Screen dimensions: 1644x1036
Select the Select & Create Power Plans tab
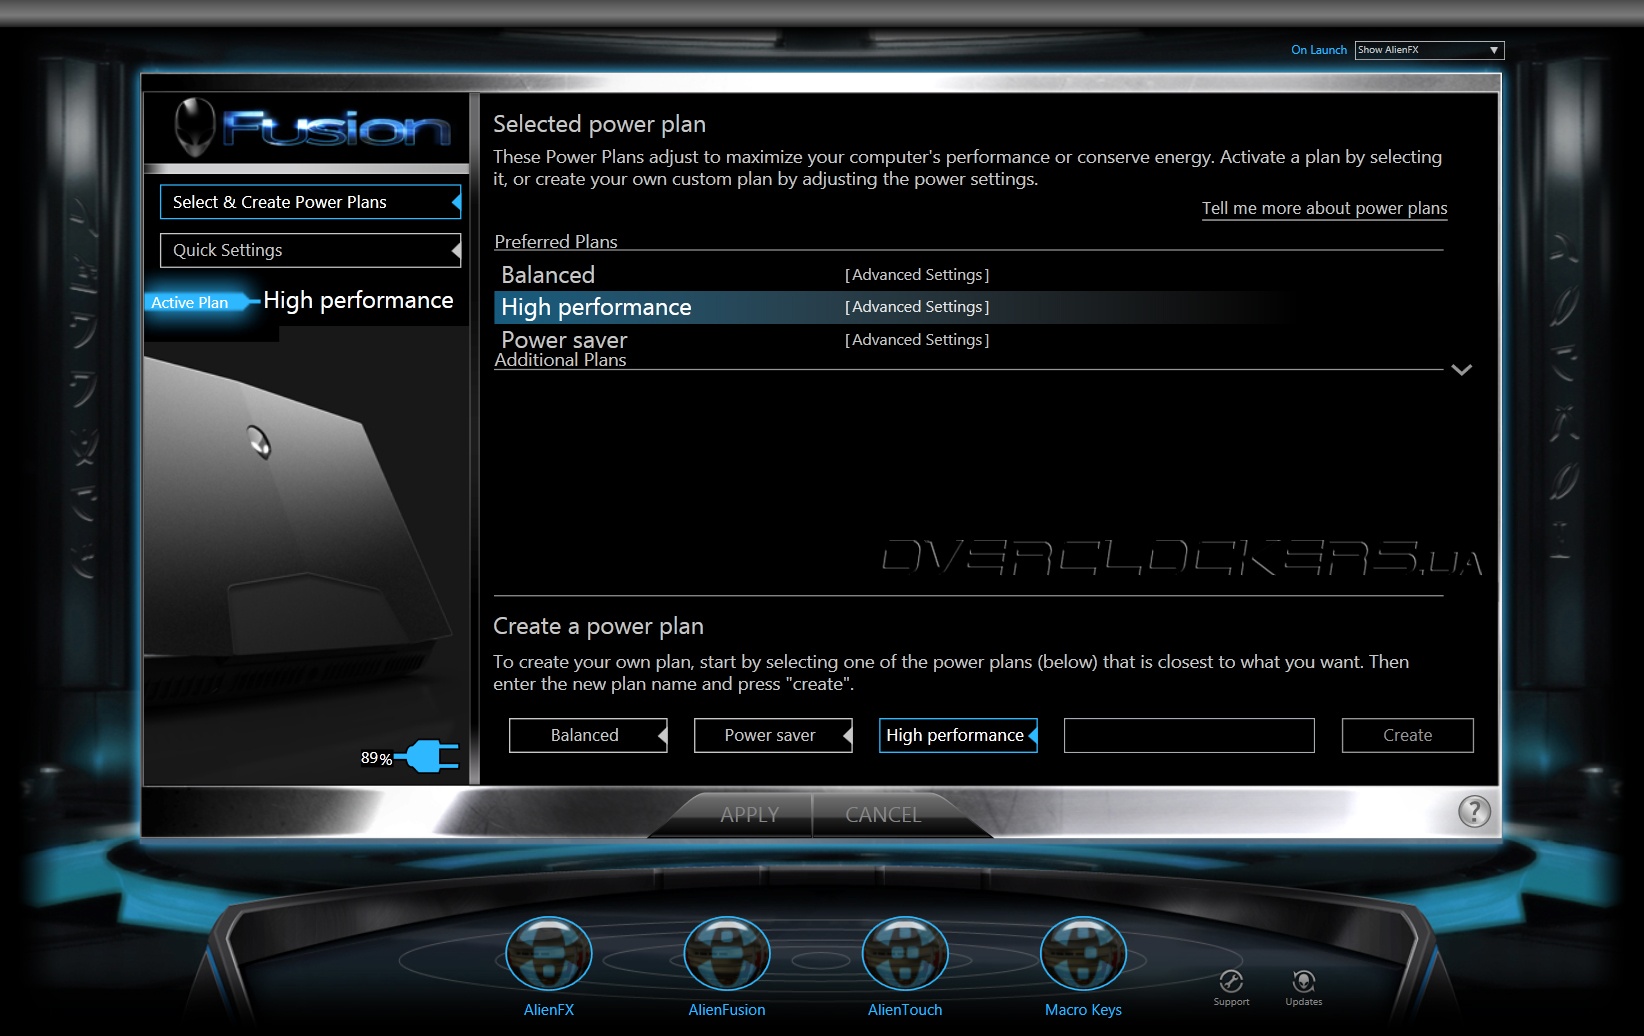[310, 202]
